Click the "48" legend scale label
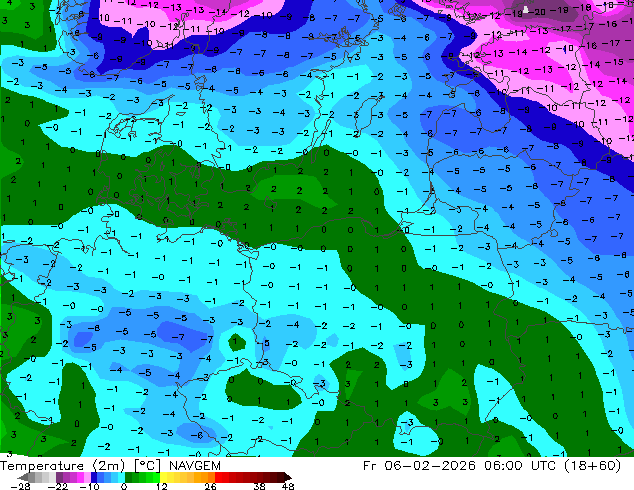 tap(288, 486)
